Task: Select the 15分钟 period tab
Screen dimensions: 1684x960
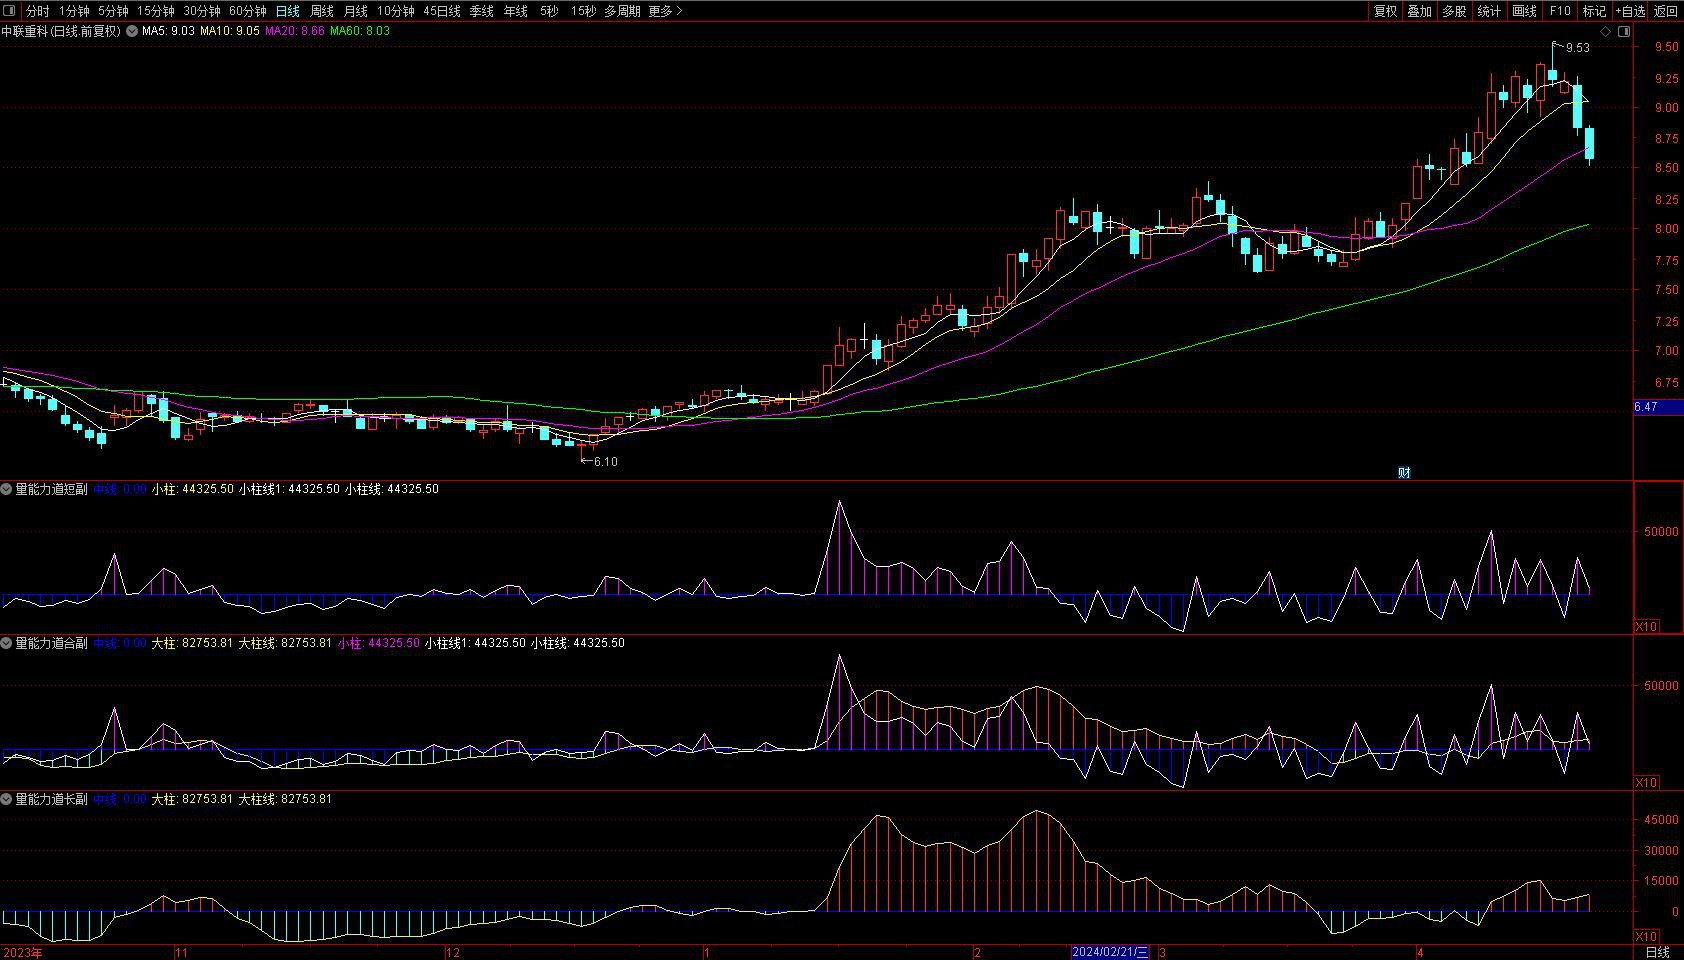Action: [x=155, y=11]
